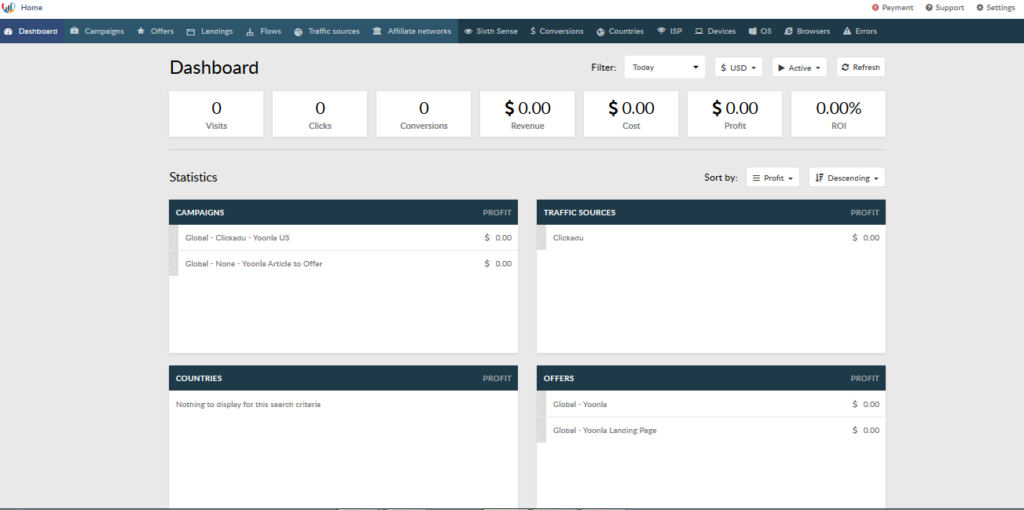Image resolution: width=1024 pixels, height=510 pixels.
Task: Switch to the Traffic sources tab
Action: click(x=327, y=31)
